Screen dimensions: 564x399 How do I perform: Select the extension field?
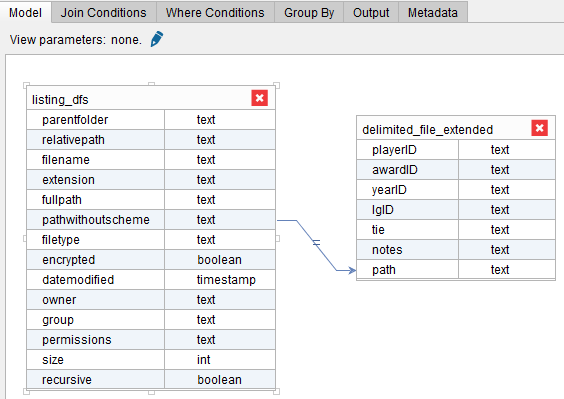click(96, 180)
